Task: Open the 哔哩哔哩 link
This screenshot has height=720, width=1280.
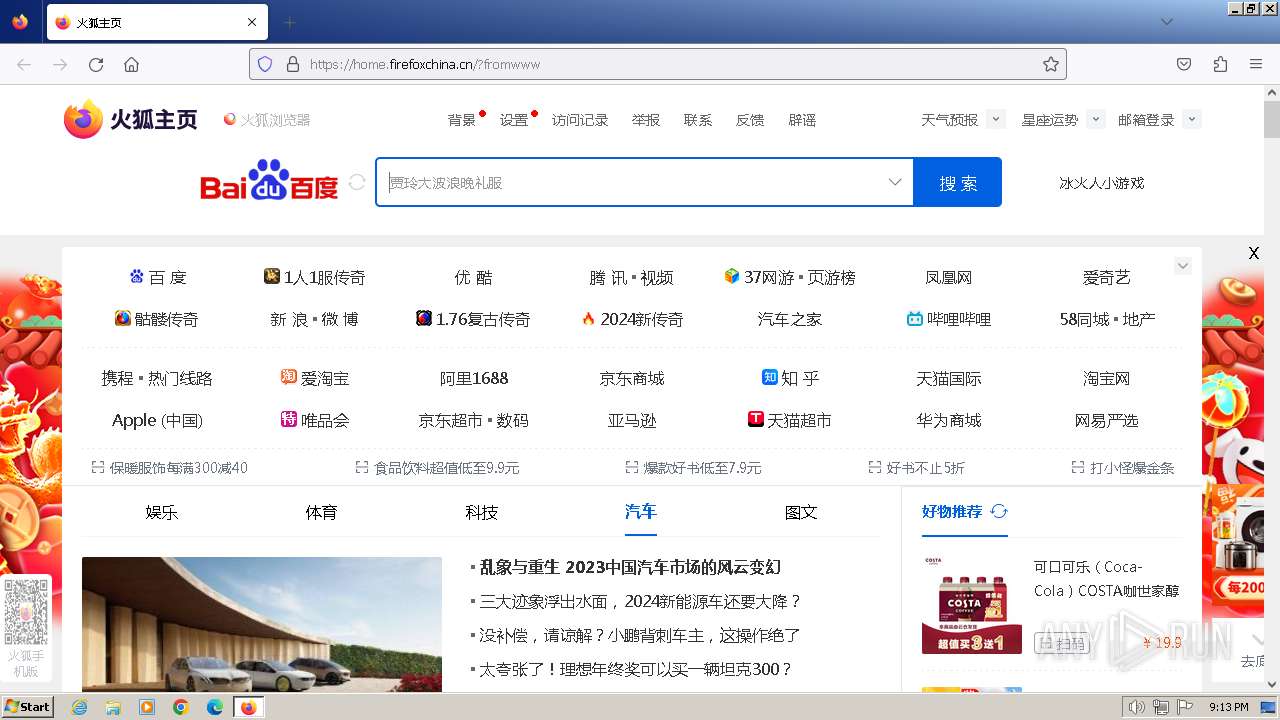Action: coord(949,319)
